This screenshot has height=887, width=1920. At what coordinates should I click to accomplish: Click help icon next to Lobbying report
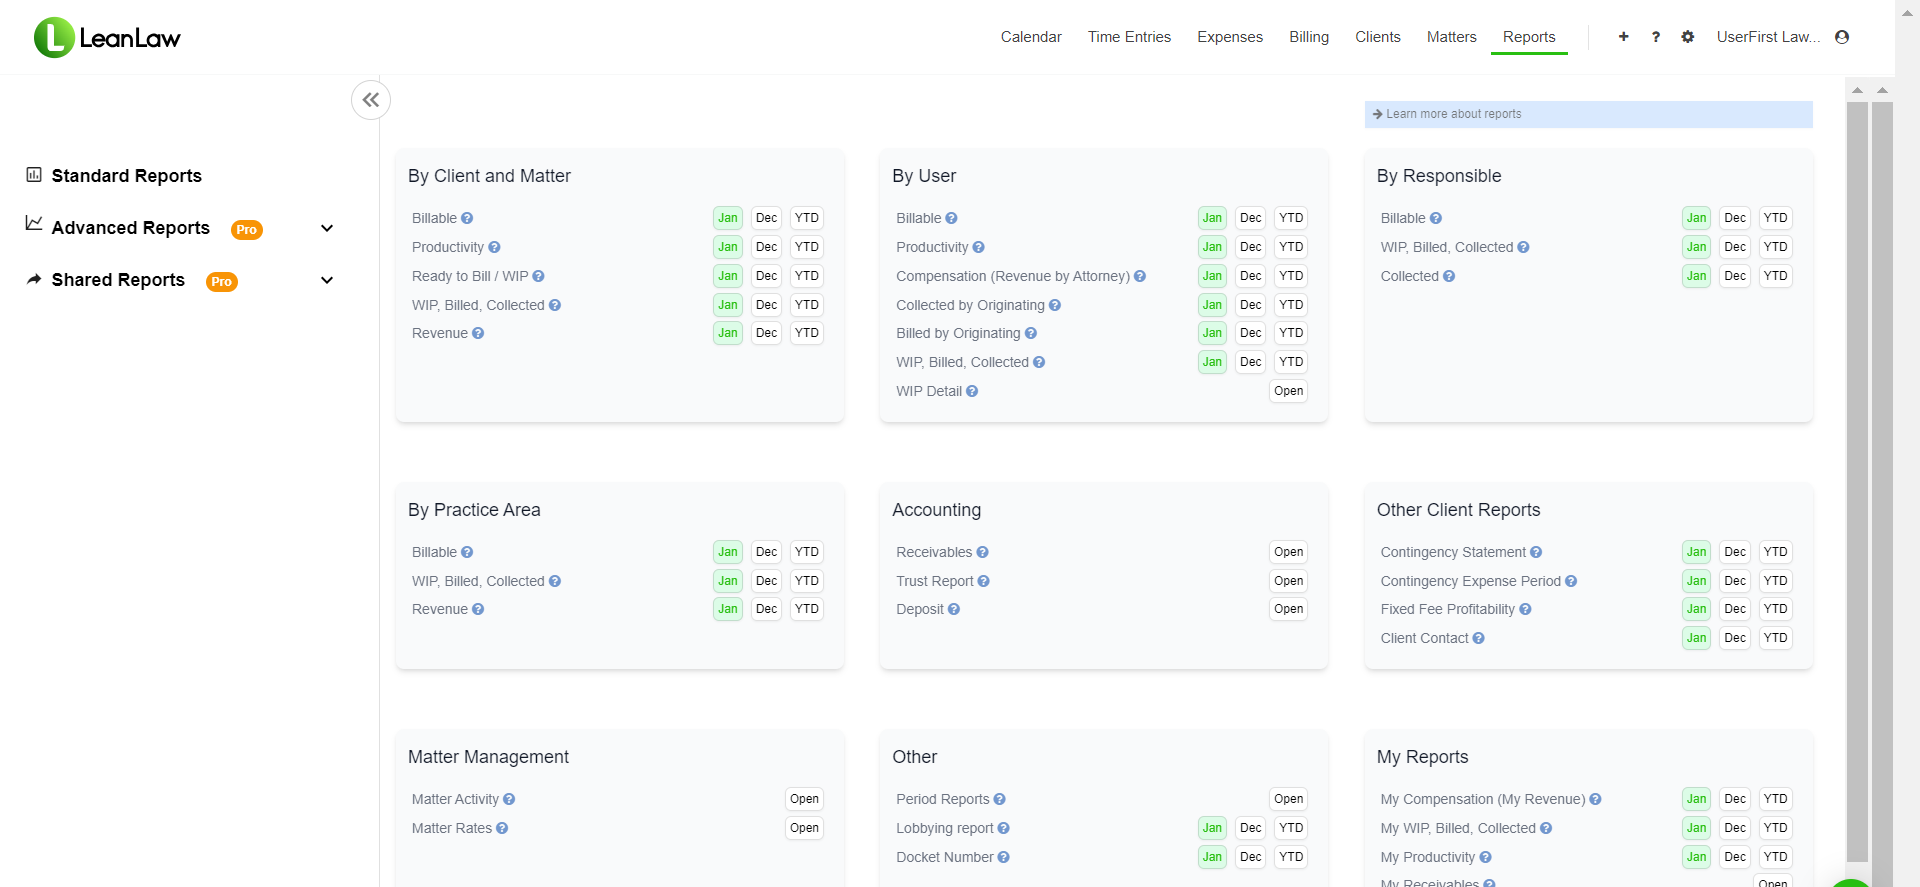tap(1004, 828)
